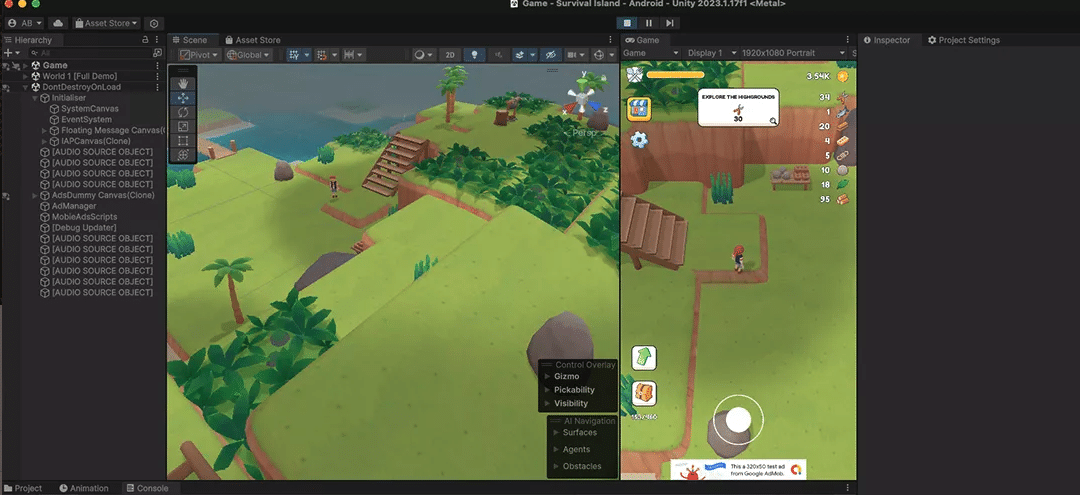The width and height of the screenshot is (1080, 495).
Task: Expand Pickability in Control Overlay
Action: (548, 390)
